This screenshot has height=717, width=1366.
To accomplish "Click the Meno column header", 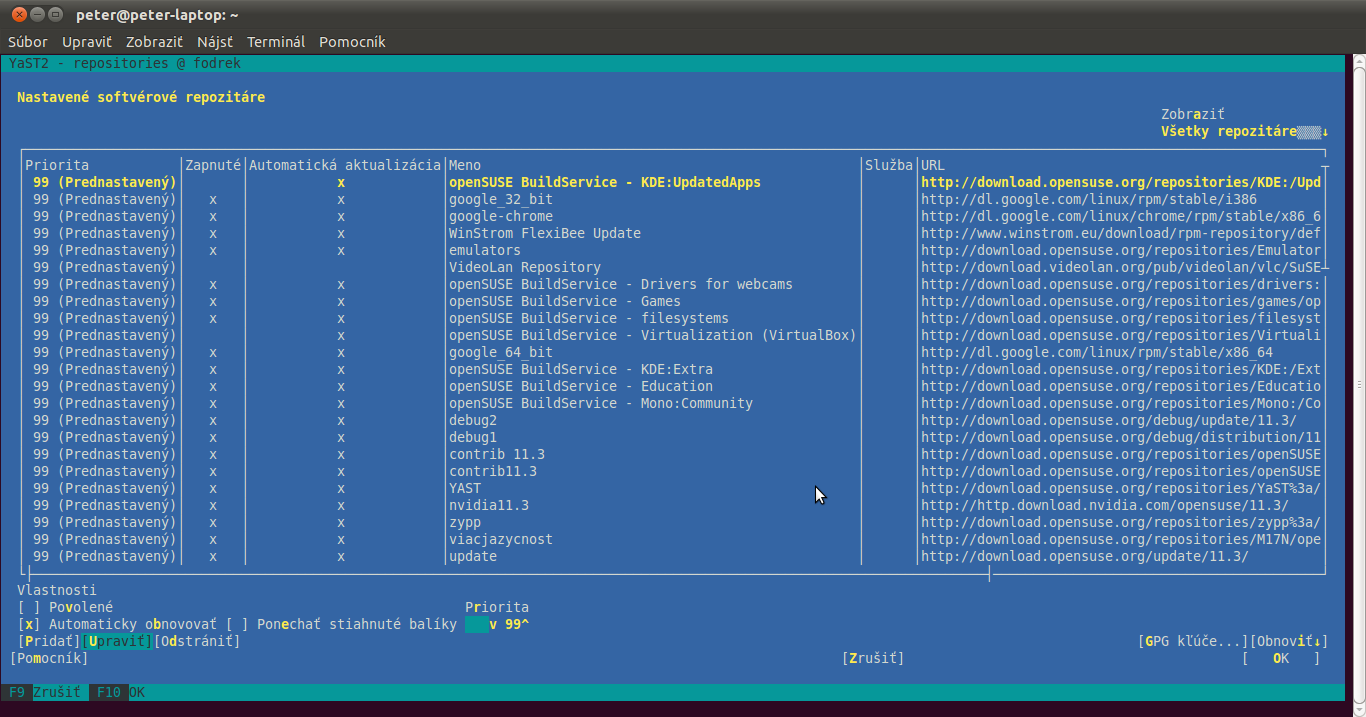I will coord(465,165).
